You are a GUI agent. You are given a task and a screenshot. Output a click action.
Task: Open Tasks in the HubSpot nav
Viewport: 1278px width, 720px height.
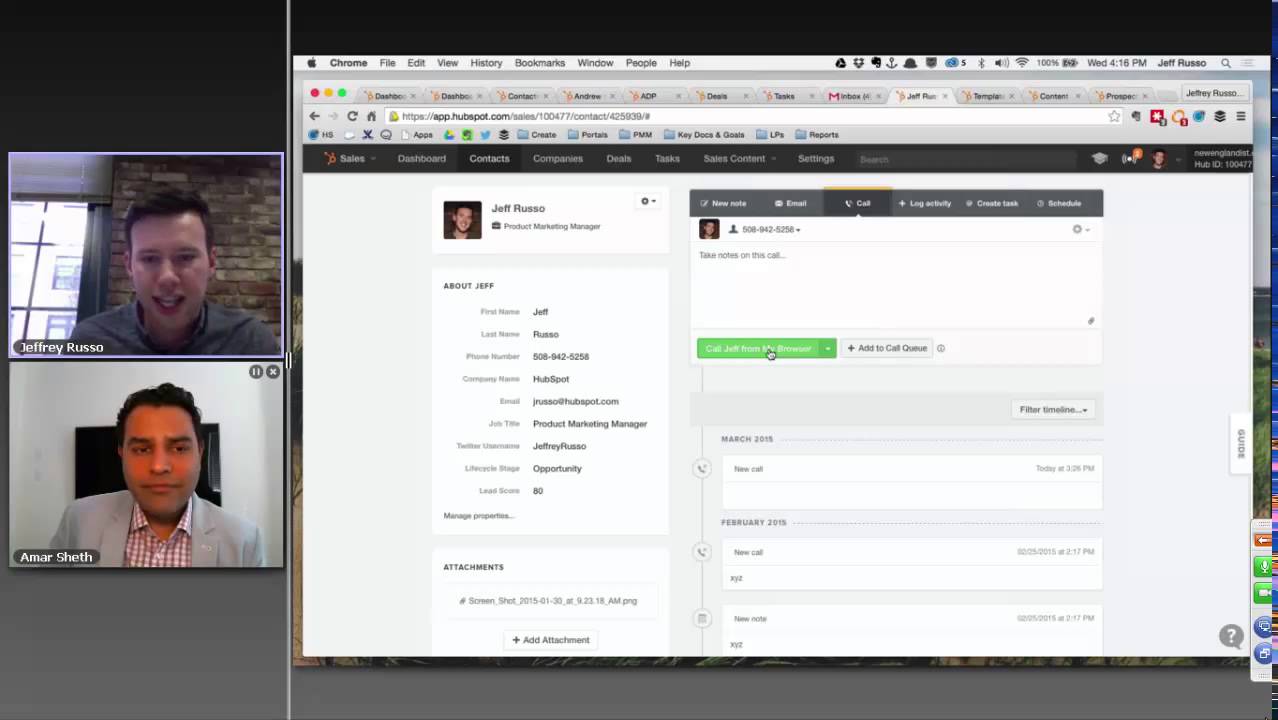[x=667, y=158]
